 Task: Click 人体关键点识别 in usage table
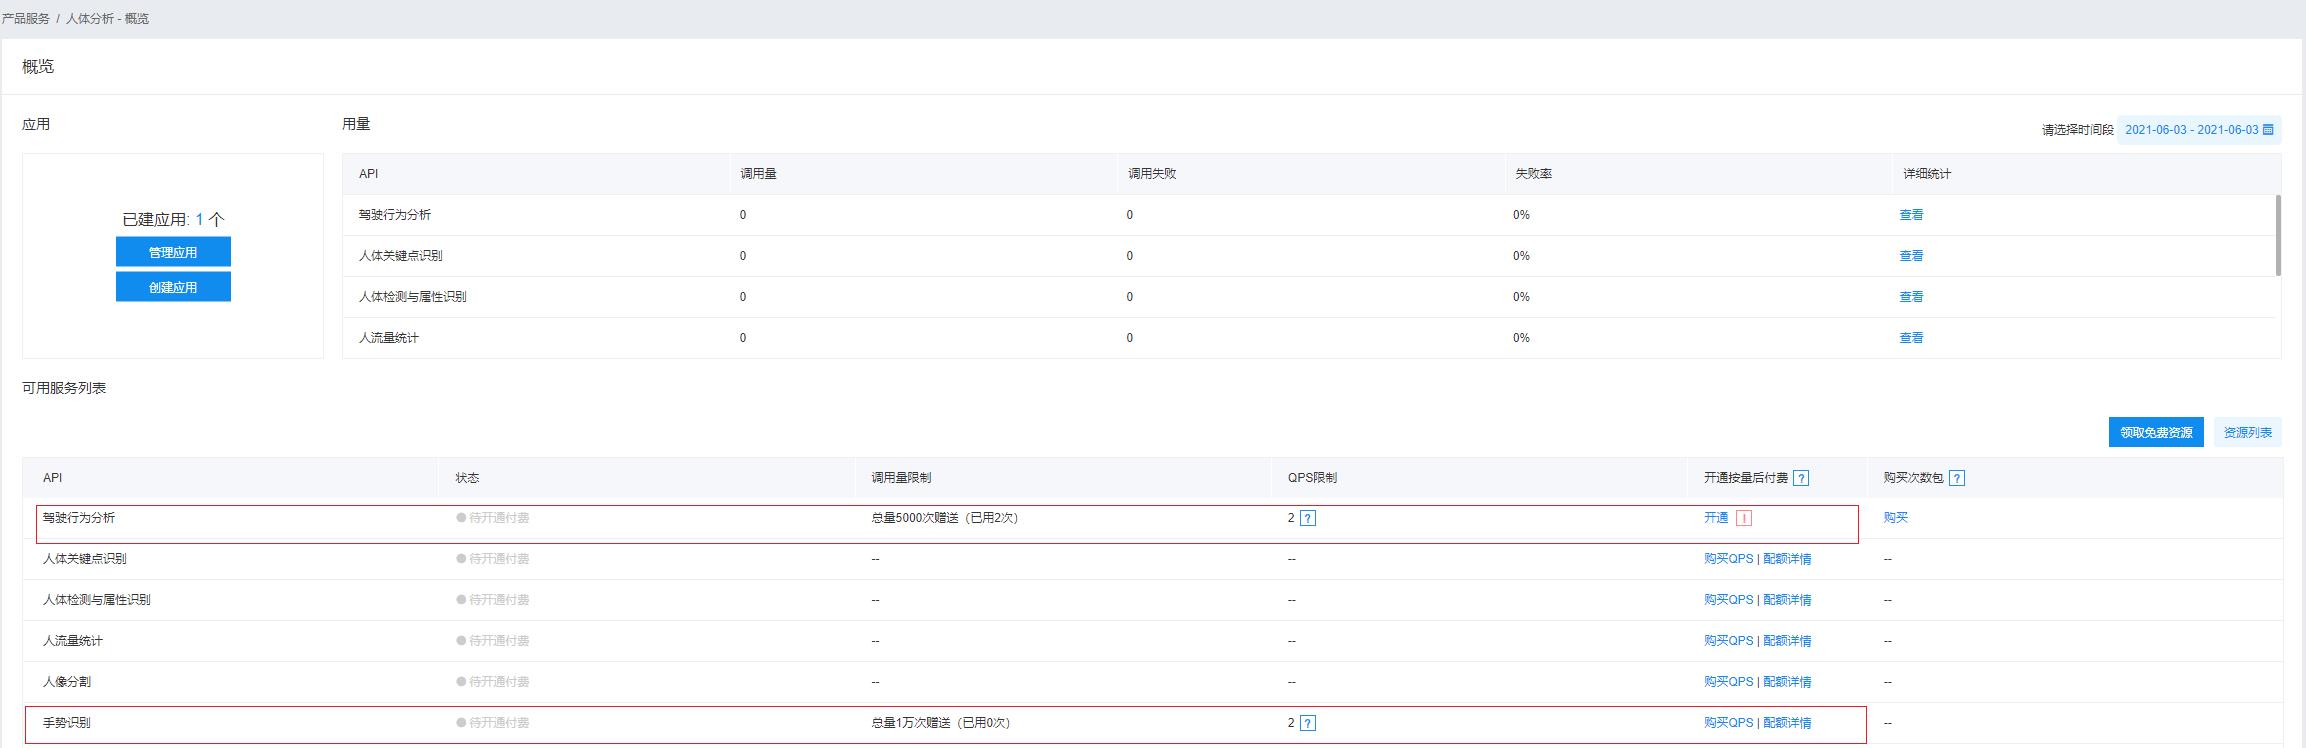(400, 256)
